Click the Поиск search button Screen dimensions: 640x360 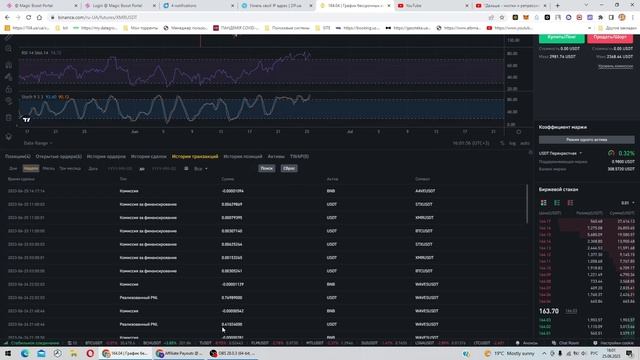(x=267, y=169)
